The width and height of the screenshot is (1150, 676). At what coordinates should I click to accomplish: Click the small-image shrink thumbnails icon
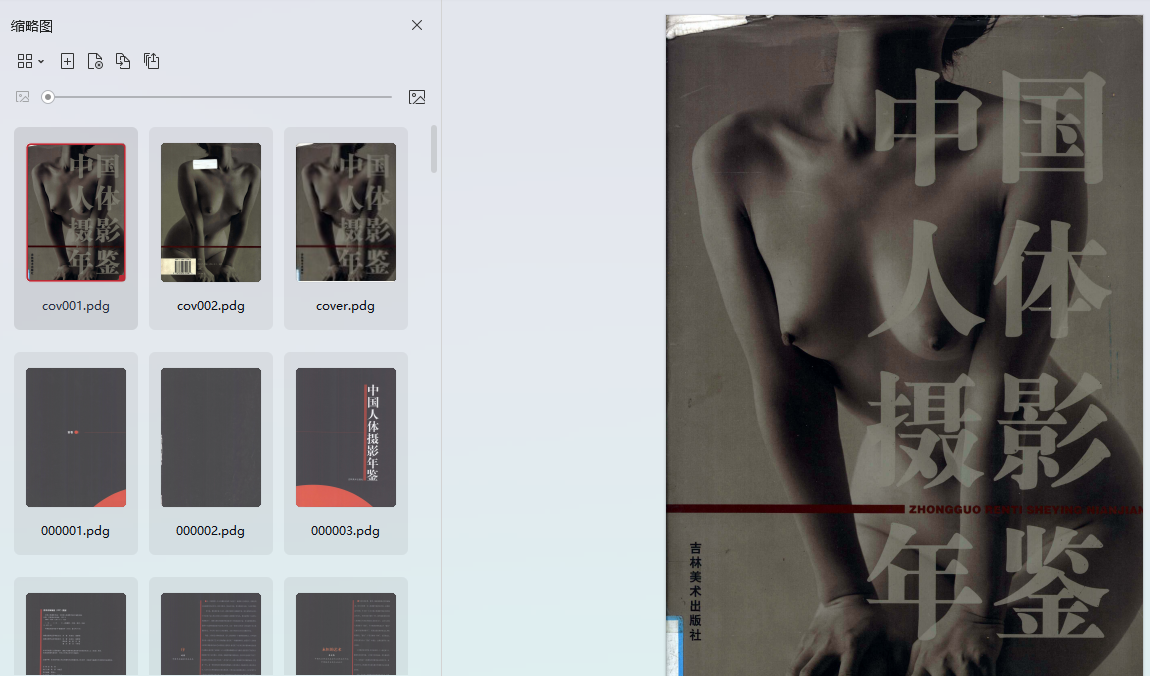[23, 97]
